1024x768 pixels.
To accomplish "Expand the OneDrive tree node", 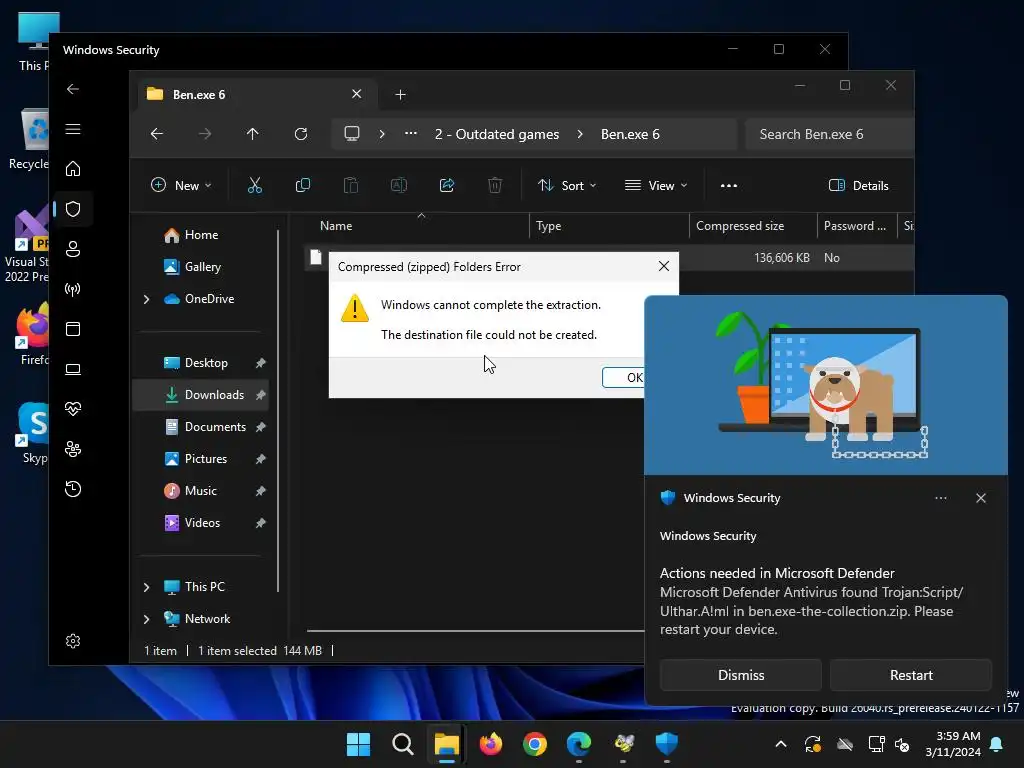I will pyautogui.click(x=146, y=299).
